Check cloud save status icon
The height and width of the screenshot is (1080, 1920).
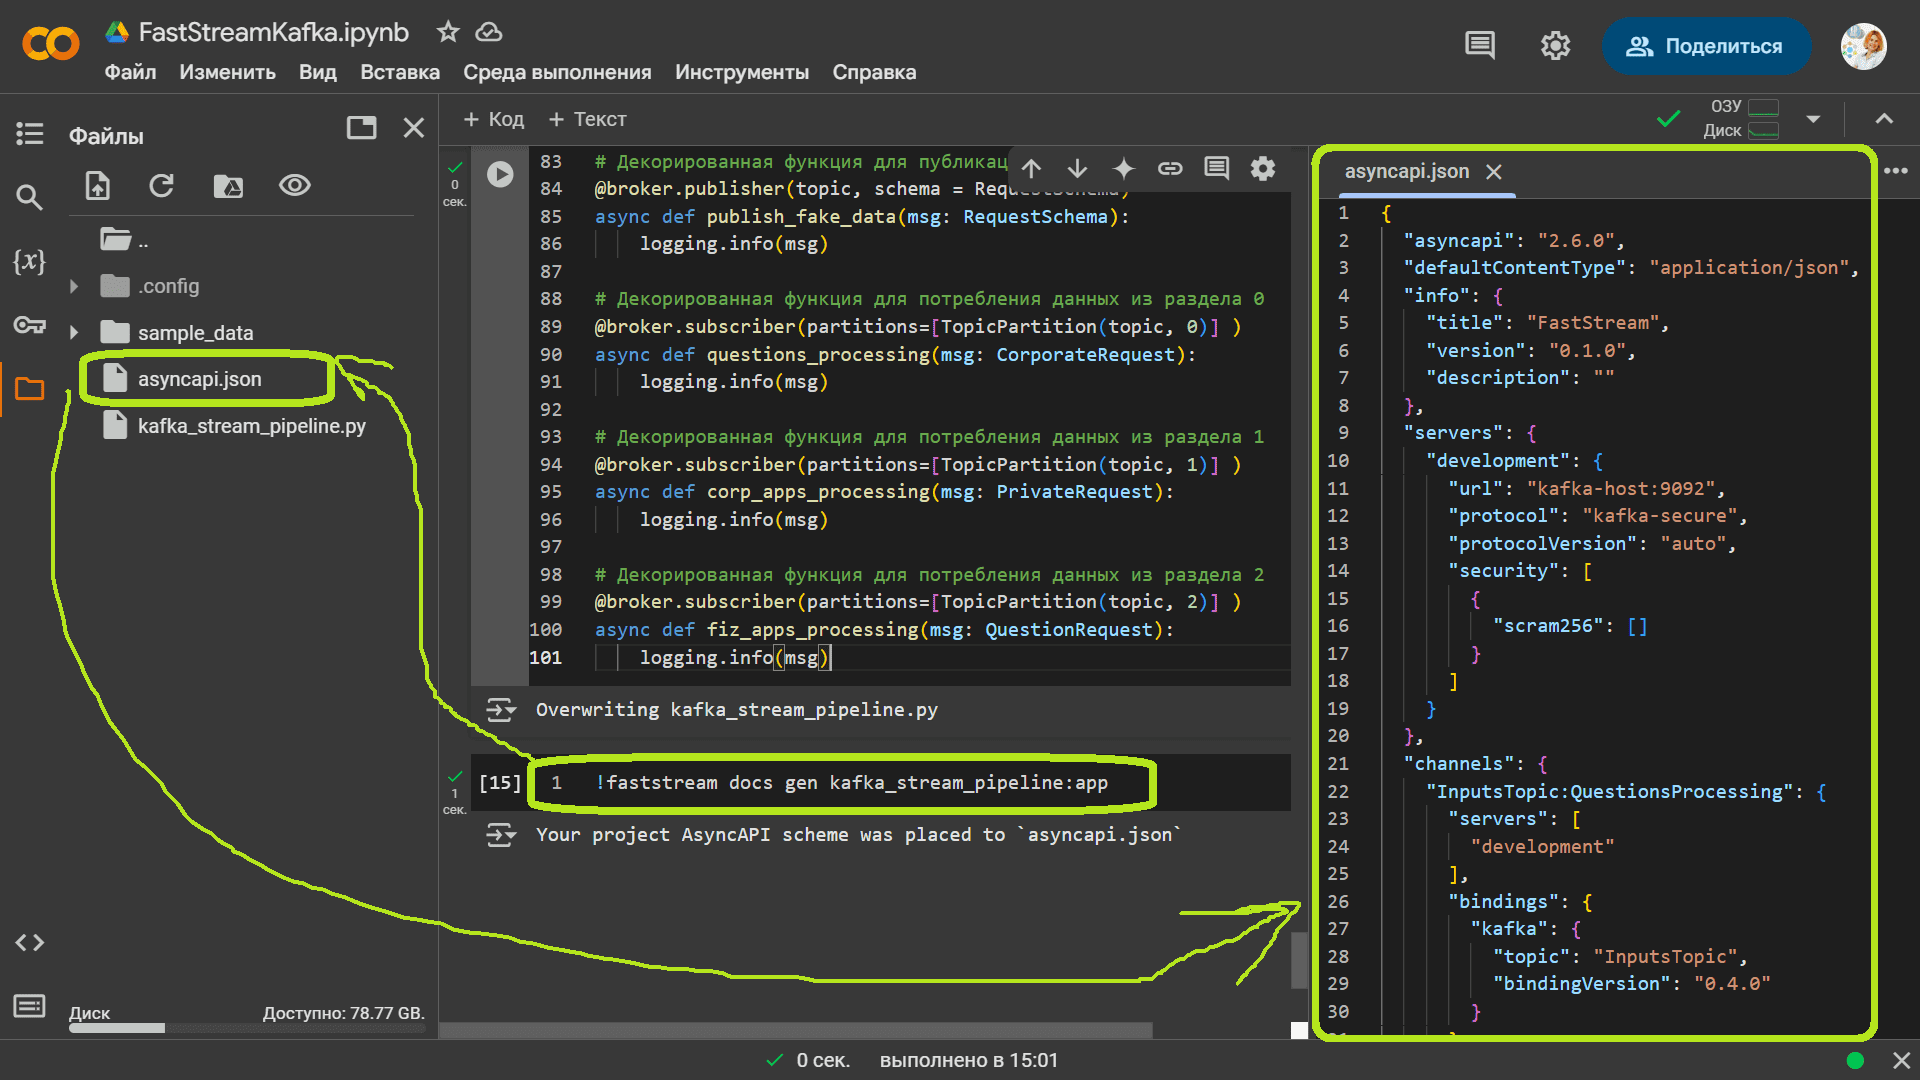point(488,32)
